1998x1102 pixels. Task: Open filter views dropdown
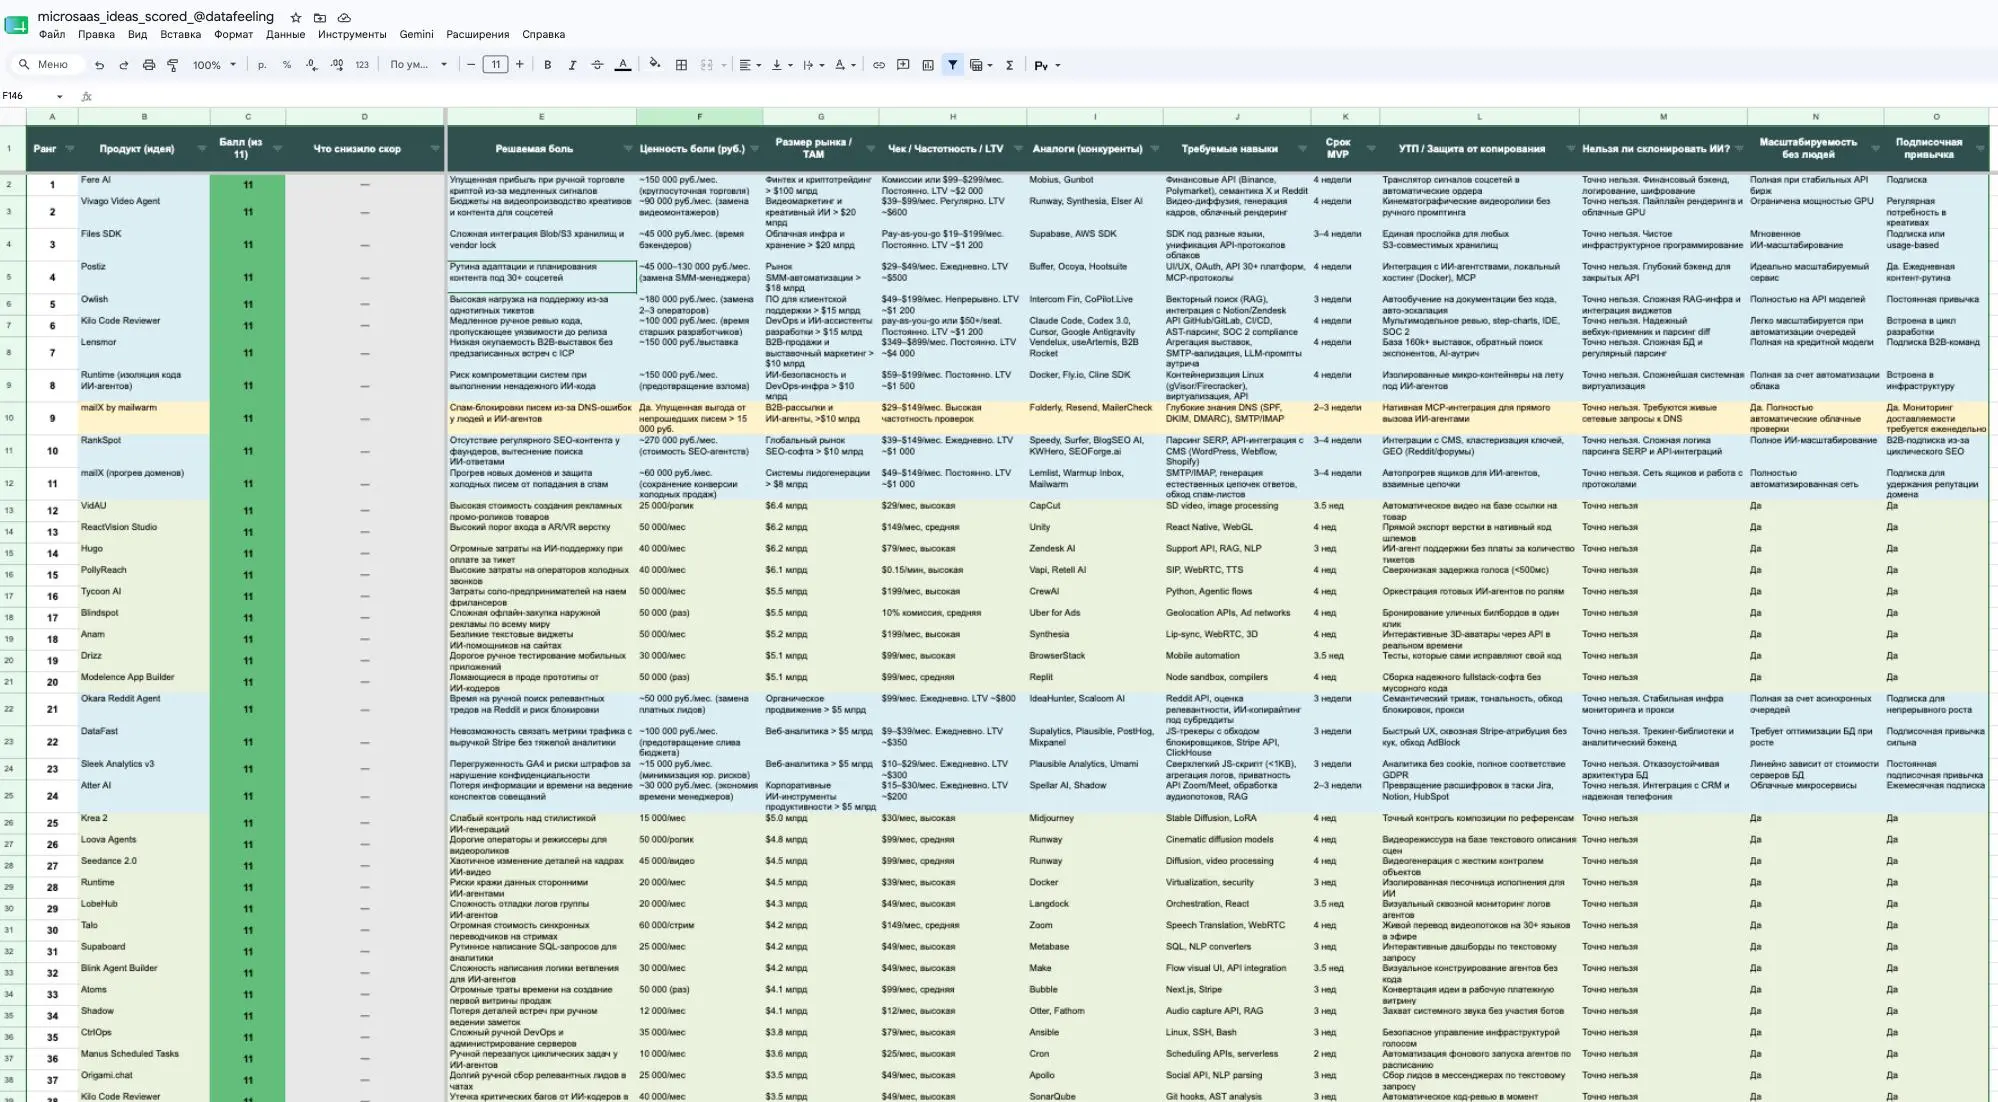(x=981, y=65)
